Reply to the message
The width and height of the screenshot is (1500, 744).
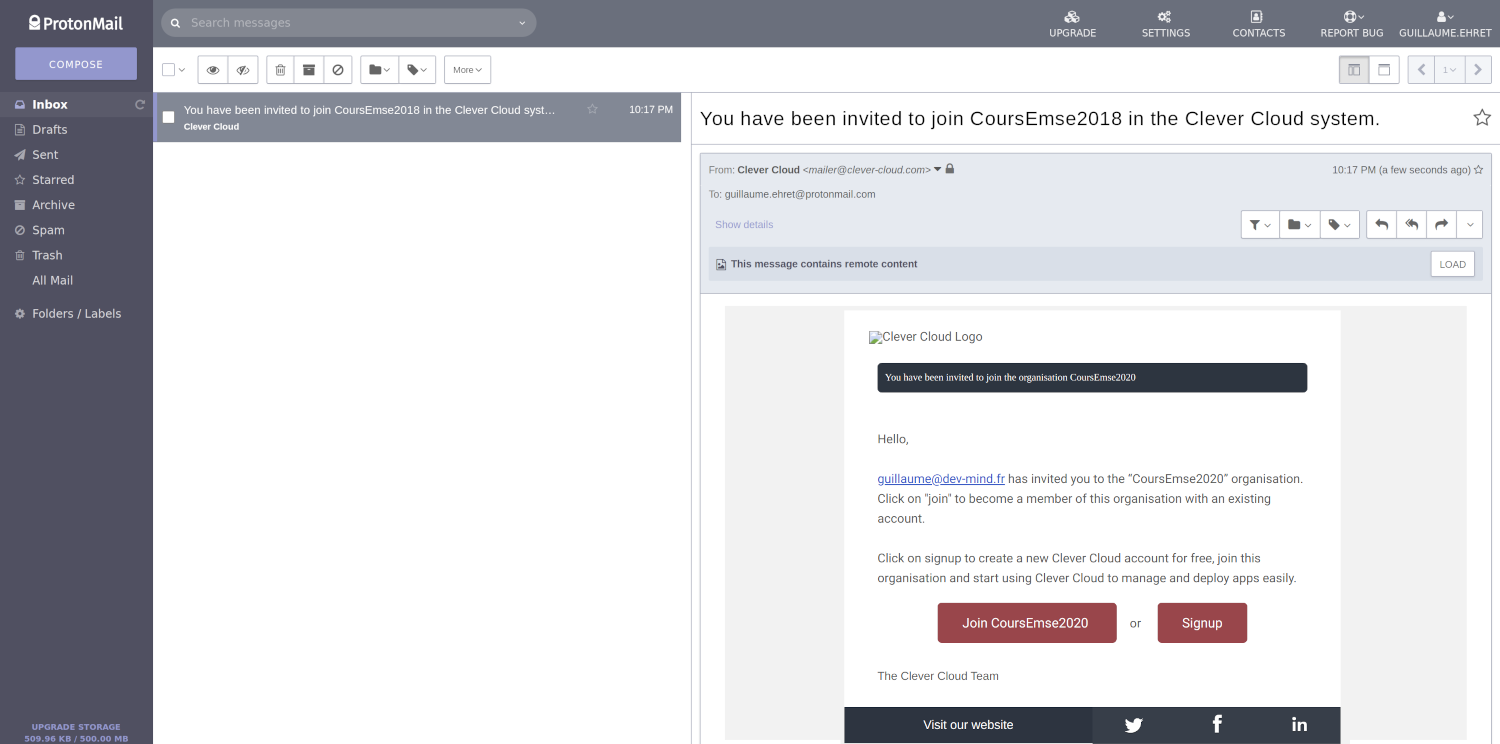point(1381,225)
